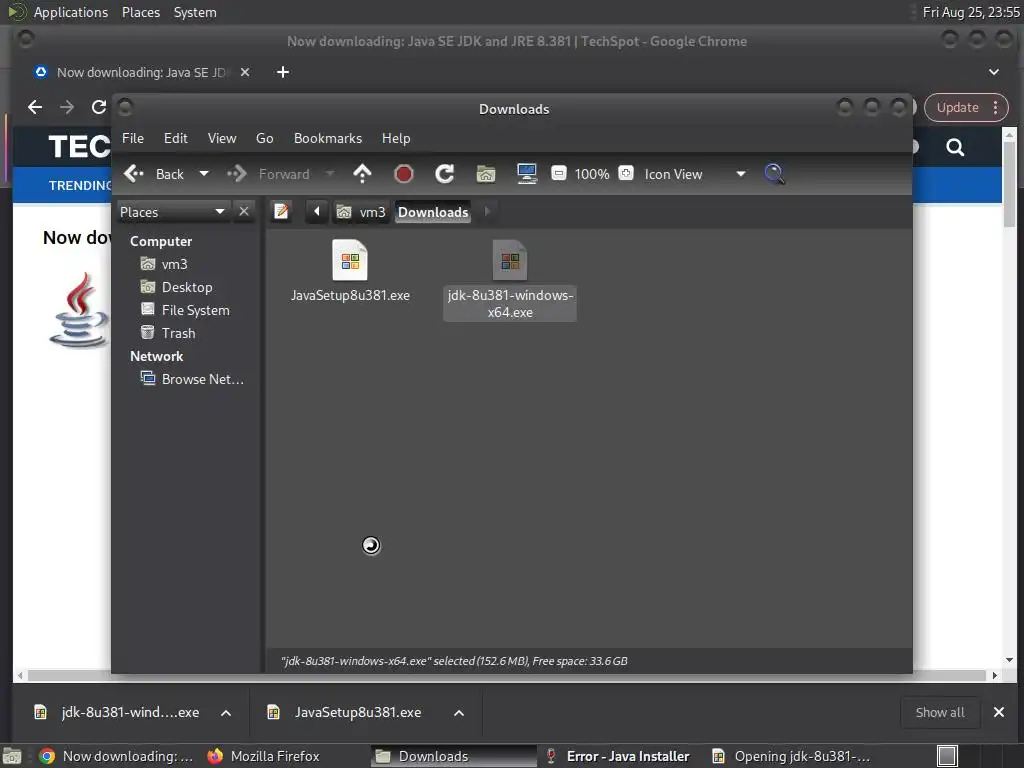This screenshot has height=768, width=1024.
Task: Click the path bar left scroll arrow
Action: click(x=317, y=212)
